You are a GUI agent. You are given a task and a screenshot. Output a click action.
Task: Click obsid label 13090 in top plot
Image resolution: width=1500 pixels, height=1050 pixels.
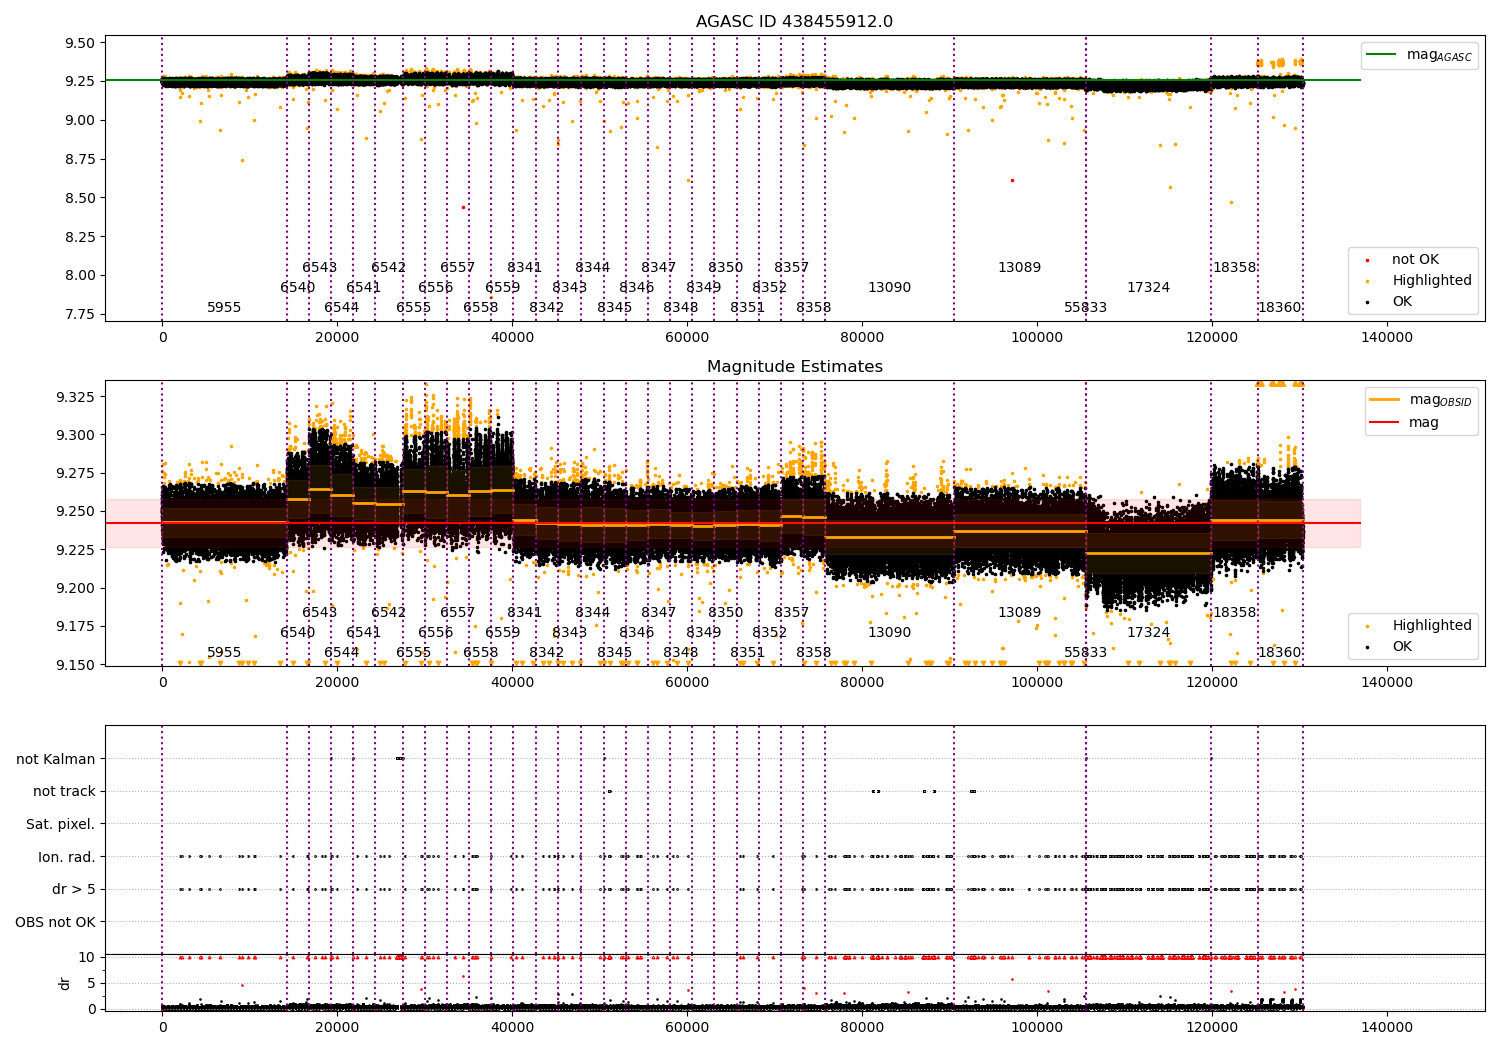tap(890, 288)
